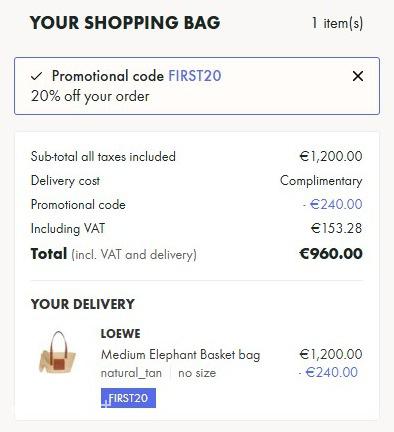
Task: Click the Complimentary delivery cost value
Action: tap(321, 181)
